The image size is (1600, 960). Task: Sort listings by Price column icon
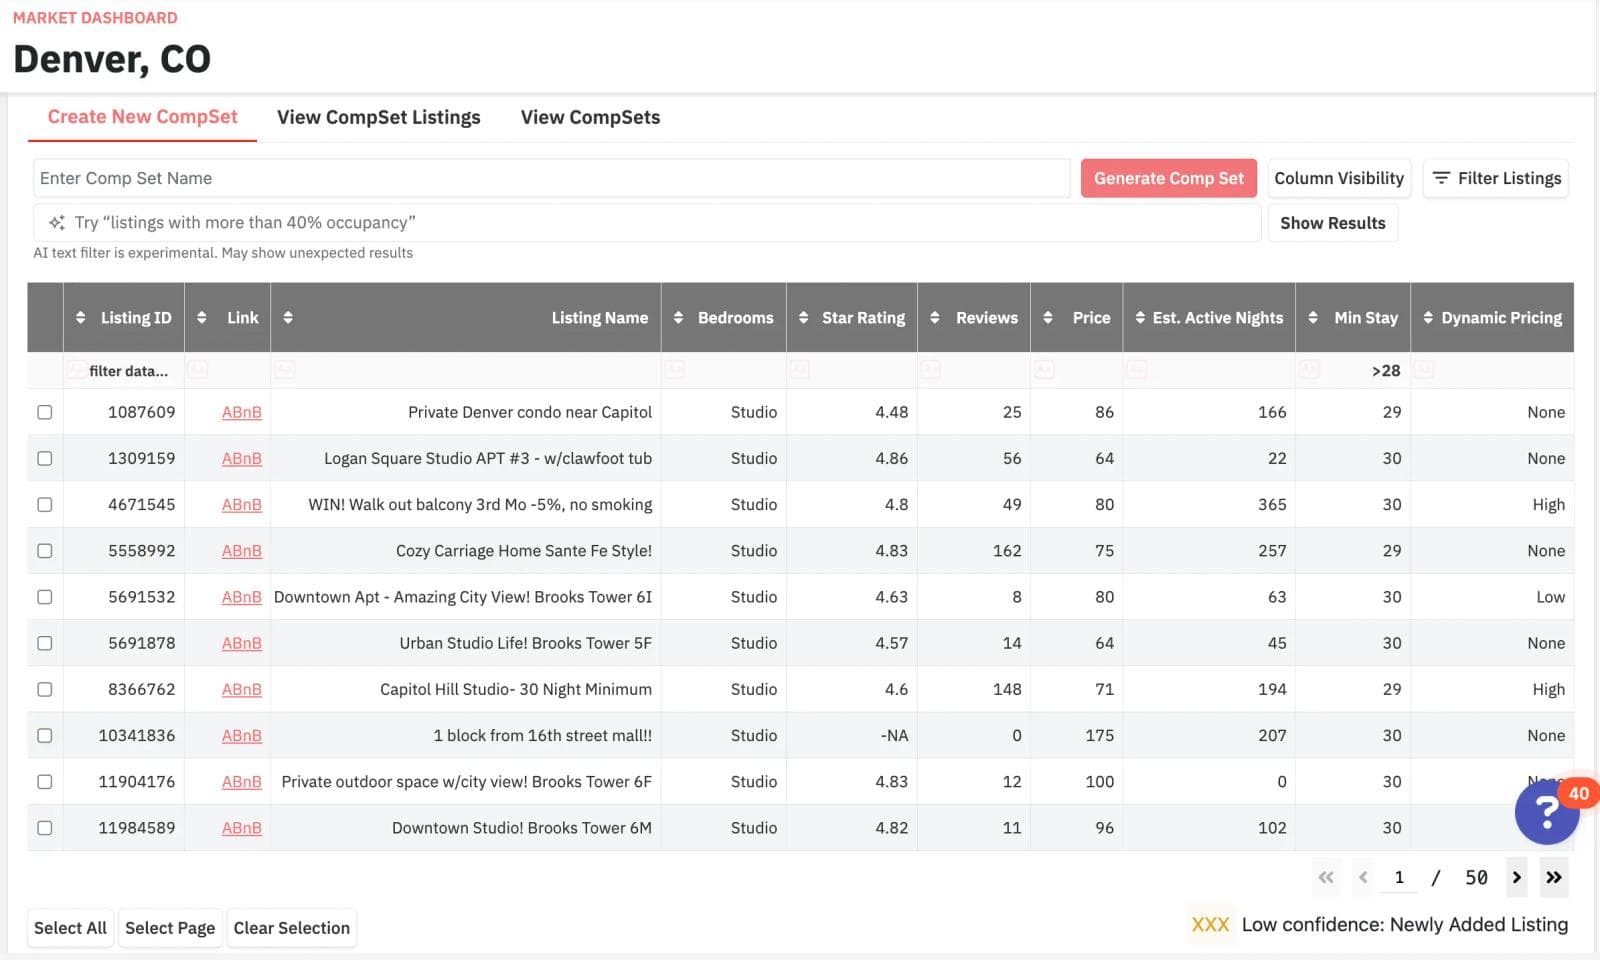(x=1048, y=318)
